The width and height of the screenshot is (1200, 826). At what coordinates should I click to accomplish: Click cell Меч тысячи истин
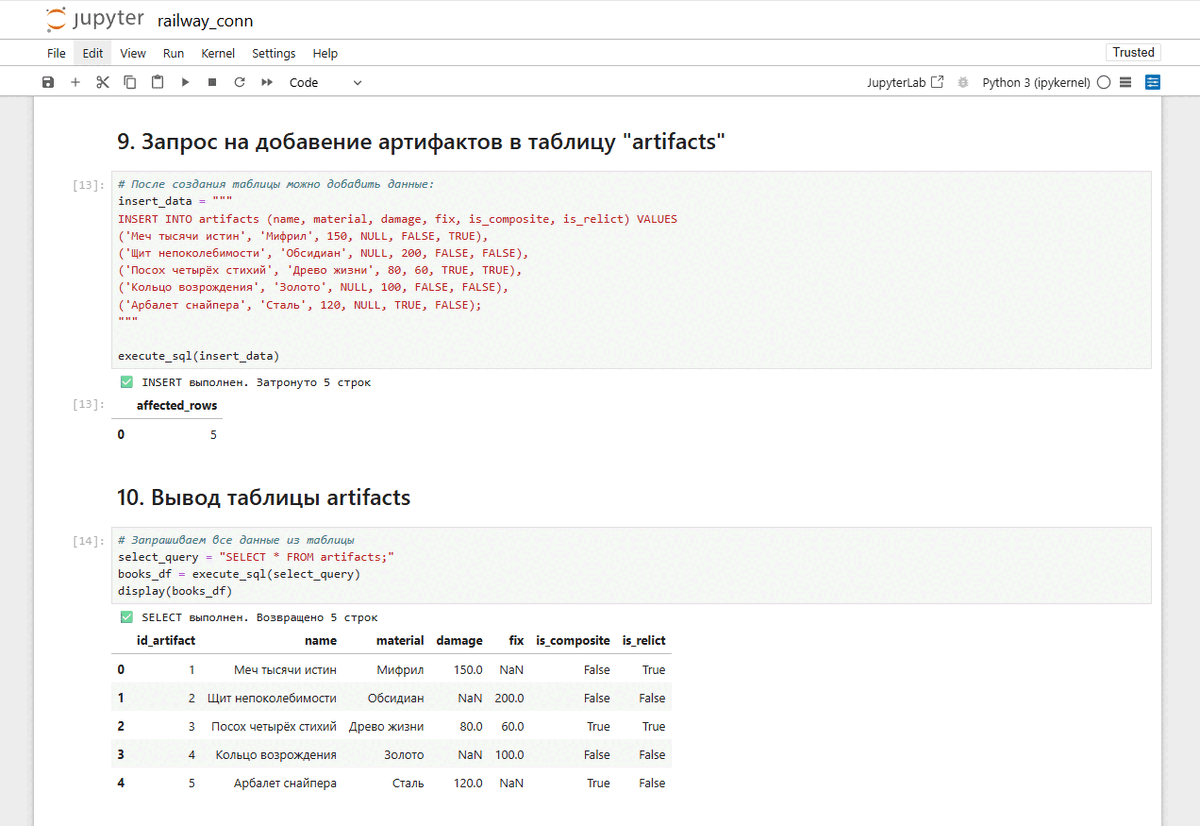coord(285,670)
